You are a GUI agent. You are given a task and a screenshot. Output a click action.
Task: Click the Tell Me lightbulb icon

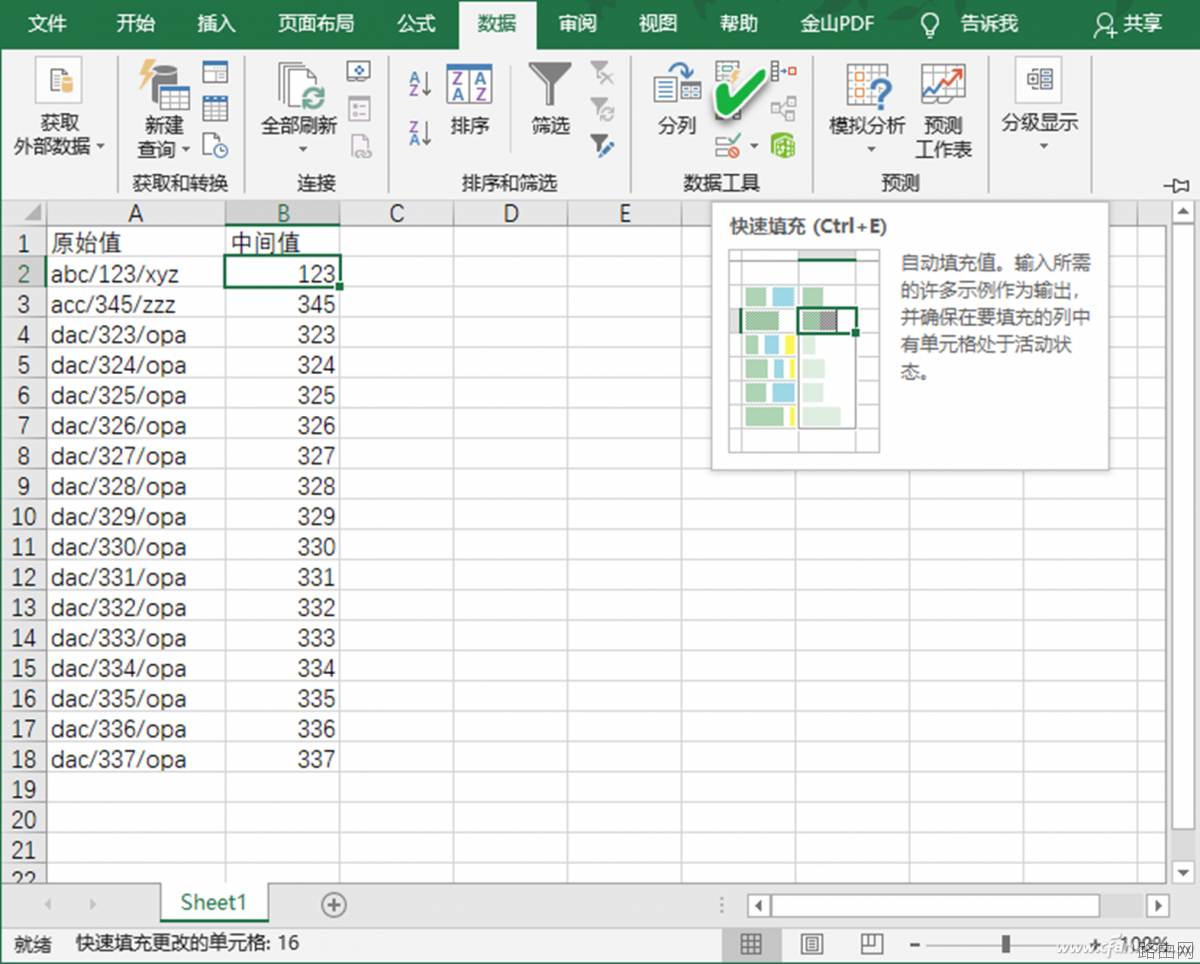[x=931, y=24]
